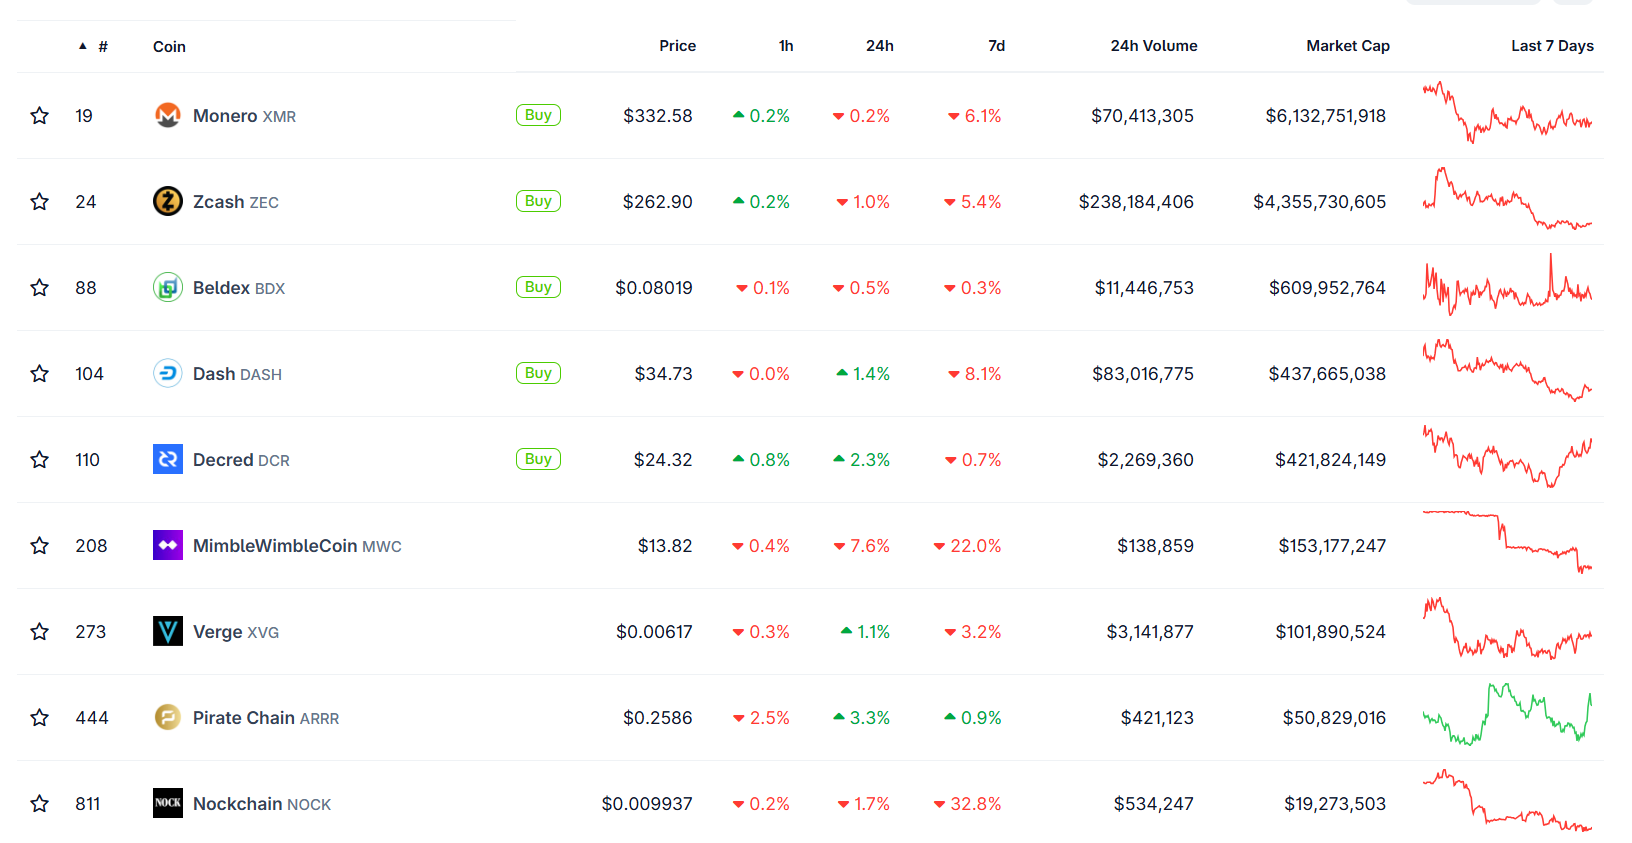The width and height of the screenshot is (1632, 843).
Task: Sort by Price column header
Action: coord(677,46)
